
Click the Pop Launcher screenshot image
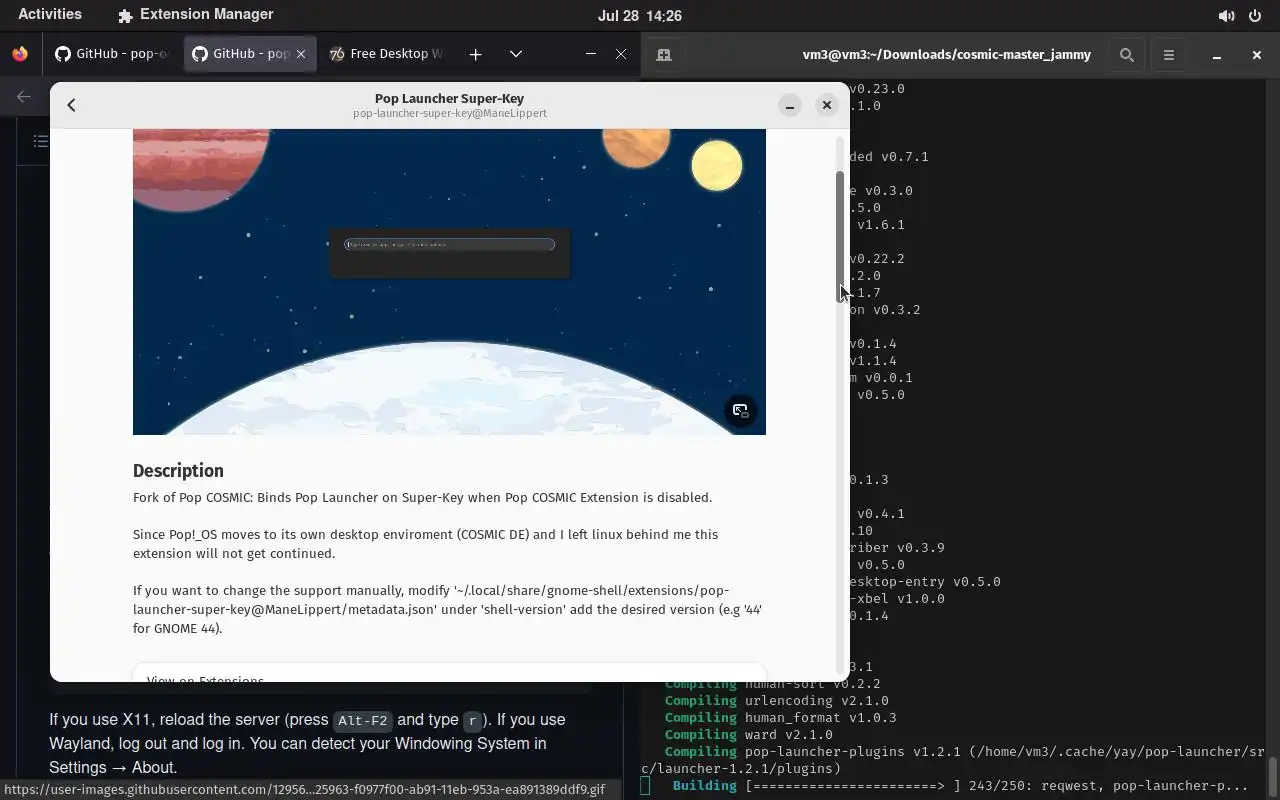[x=449, y=282]
